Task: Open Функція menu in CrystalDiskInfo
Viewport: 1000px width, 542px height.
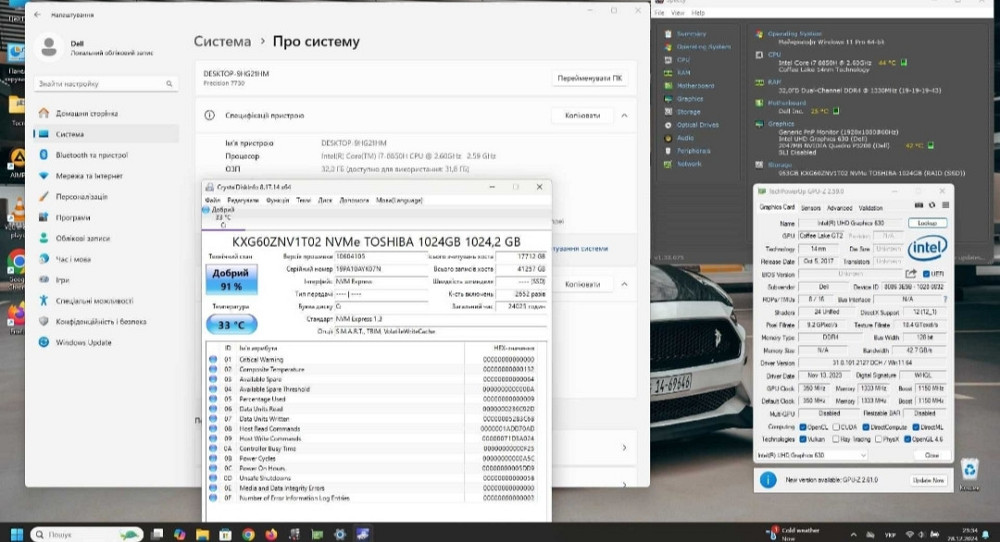Action: click(x=277, y=200)
